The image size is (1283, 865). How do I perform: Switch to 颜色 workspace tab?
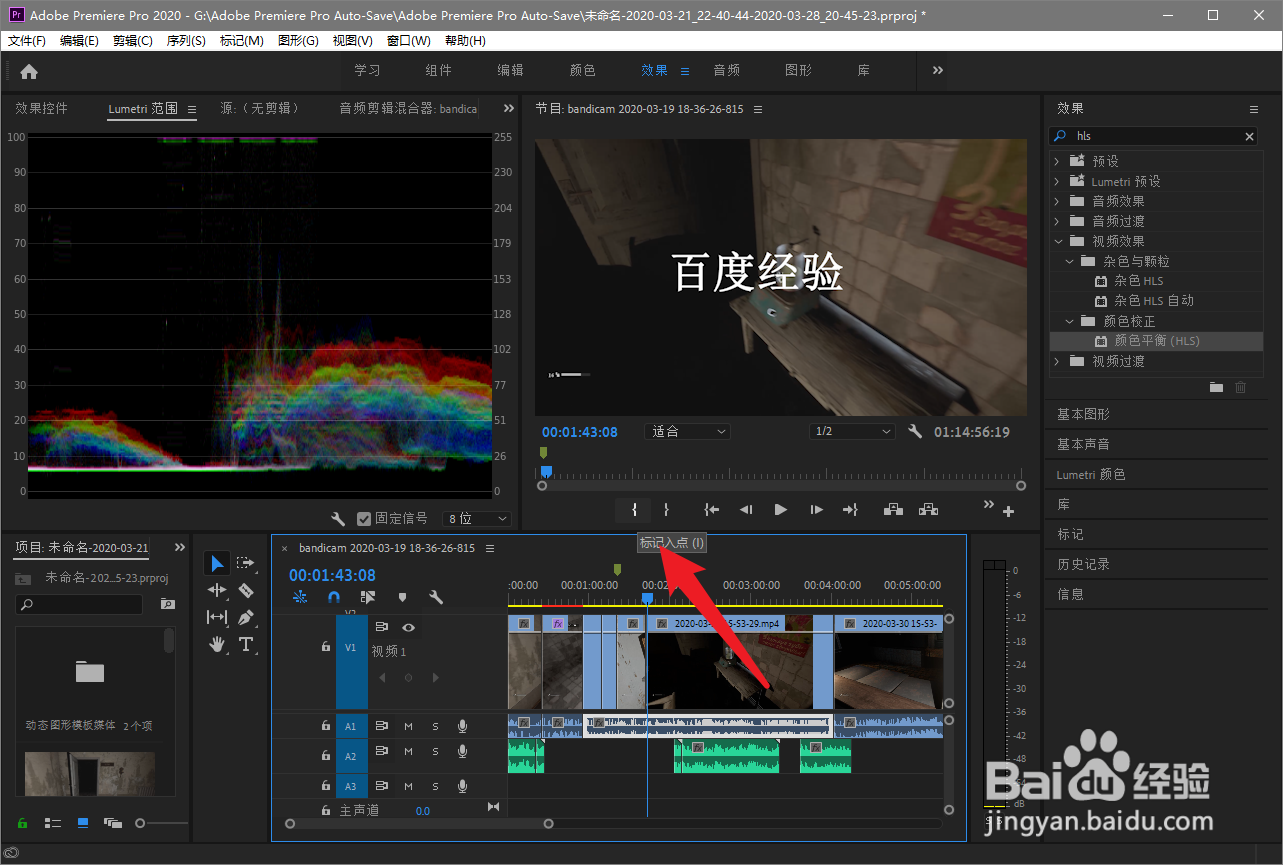point(583,70)
